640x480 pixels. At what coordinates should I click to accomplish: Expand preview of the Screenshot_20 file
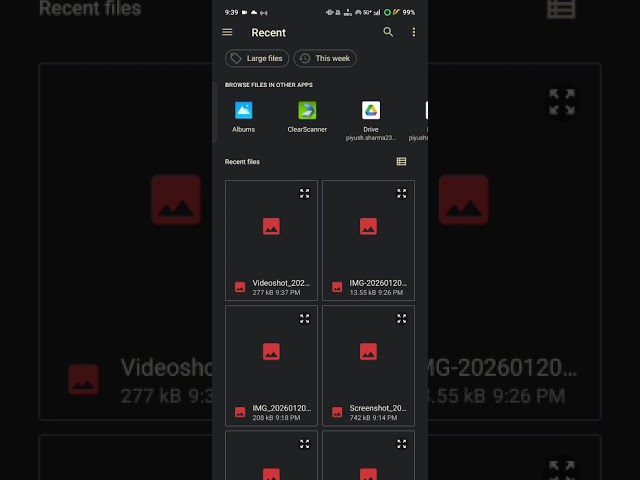[x=402, y=319]
